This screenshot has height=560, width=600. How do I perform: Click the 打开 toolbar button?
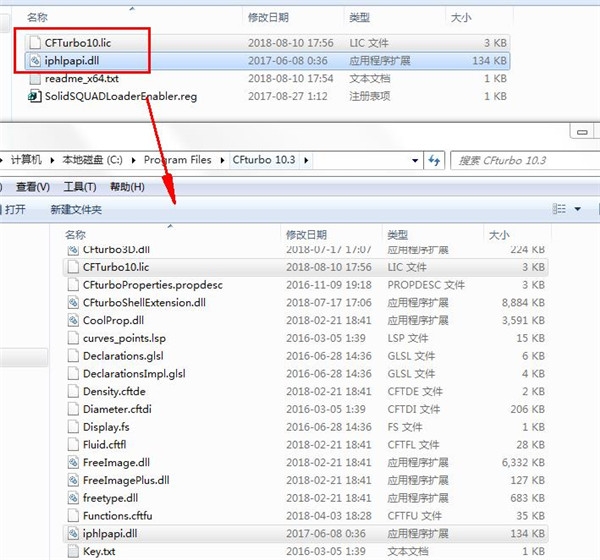point(15,209)
